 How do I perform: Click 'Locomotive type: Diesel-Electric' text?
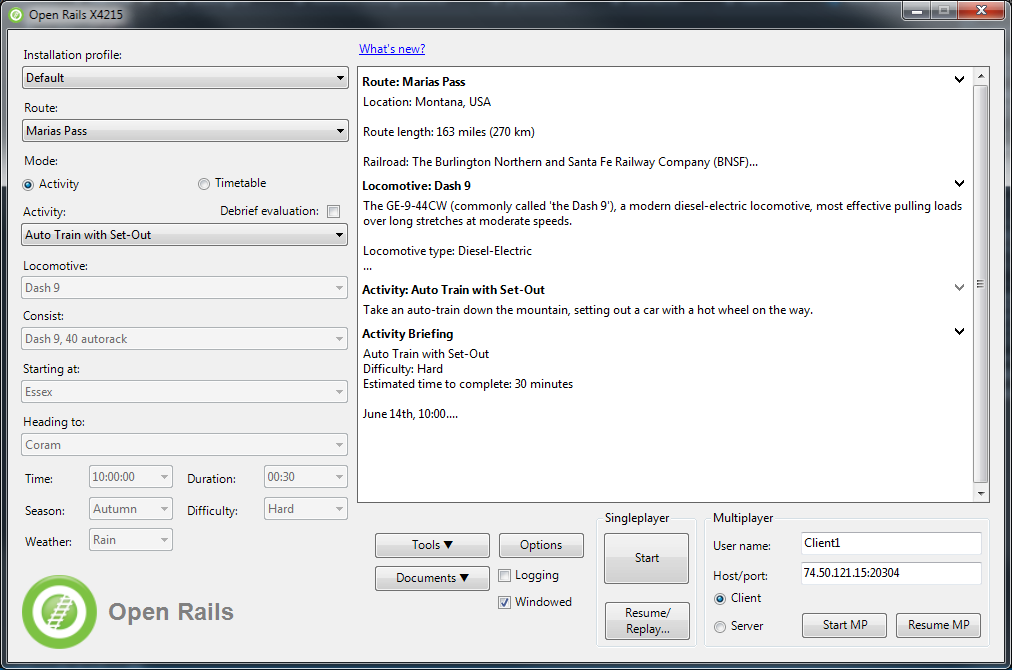click(447, 251)
